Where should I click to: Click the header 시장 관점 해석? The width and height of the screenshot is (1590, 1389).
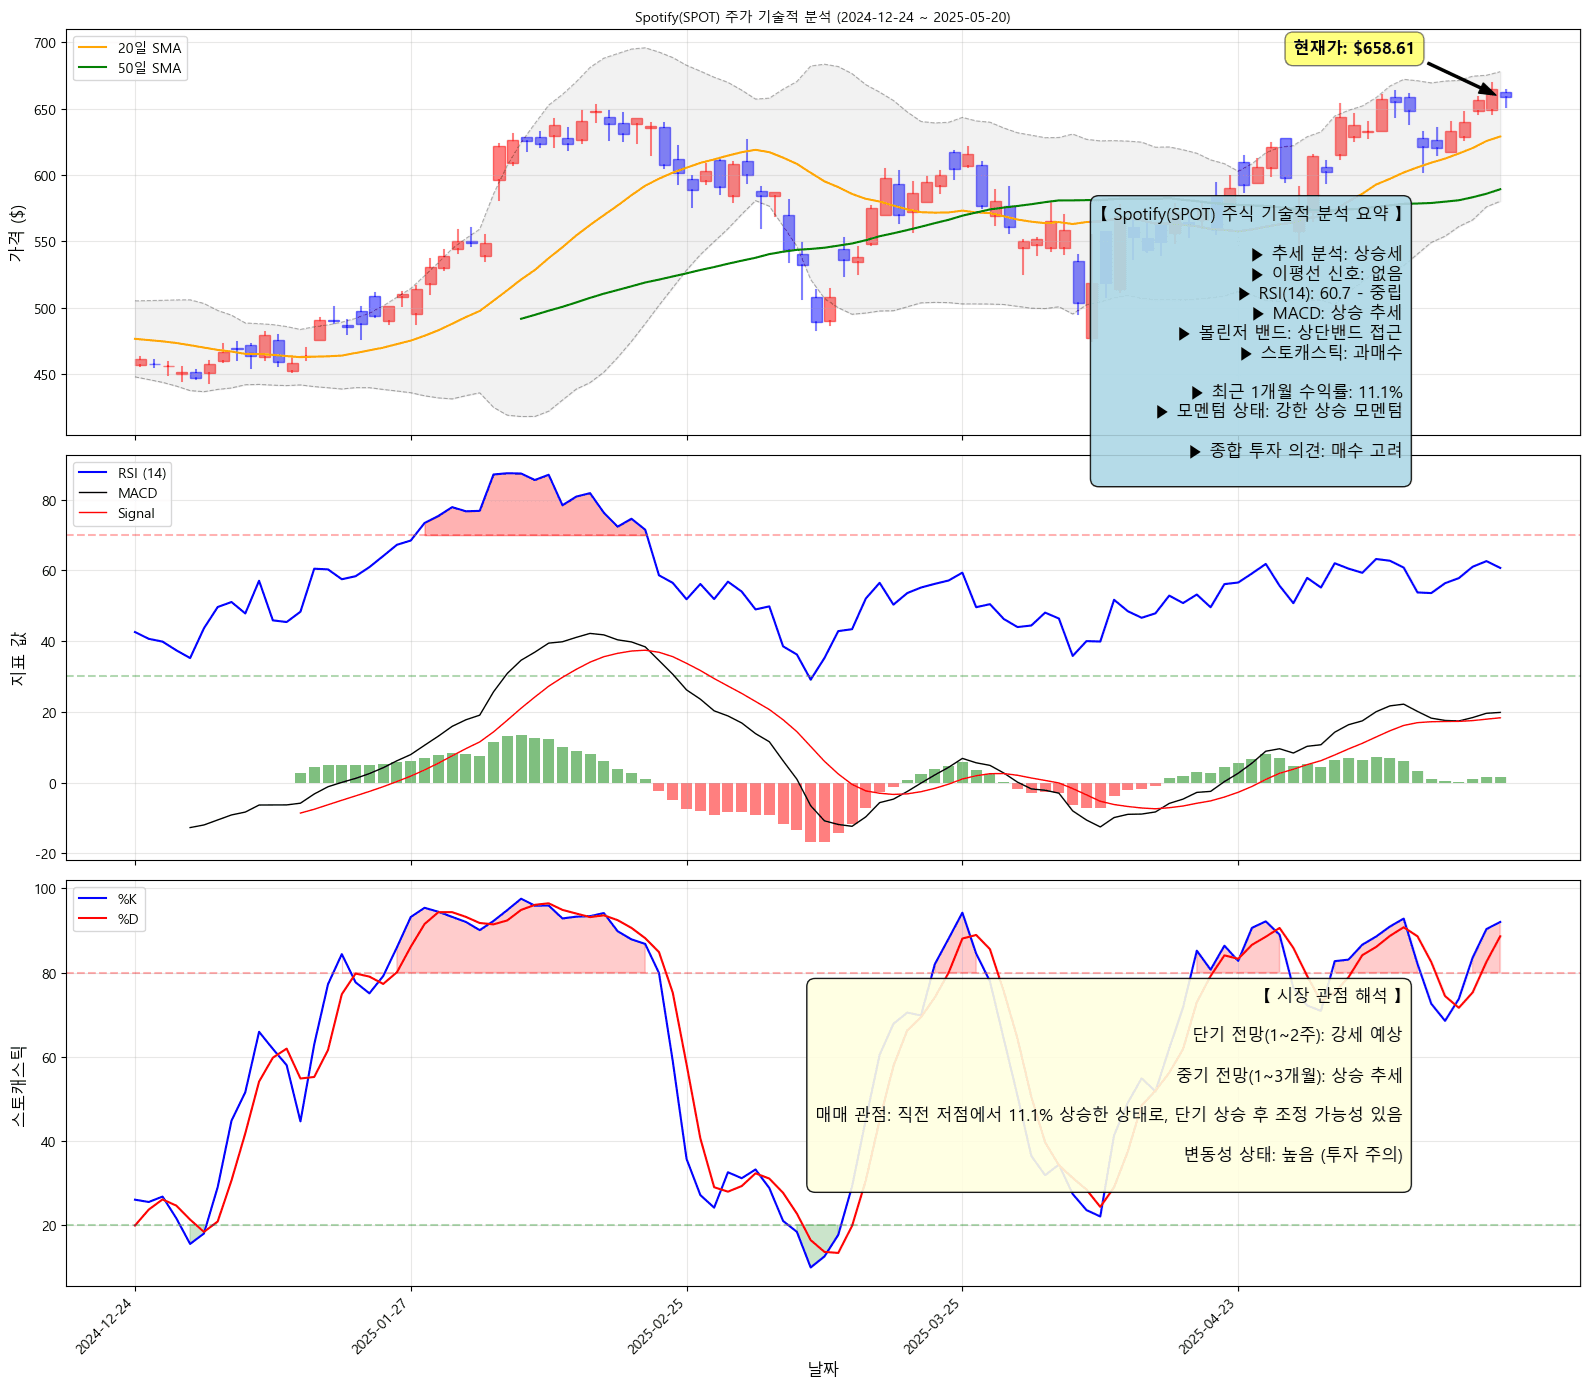tap(1332, 995)
